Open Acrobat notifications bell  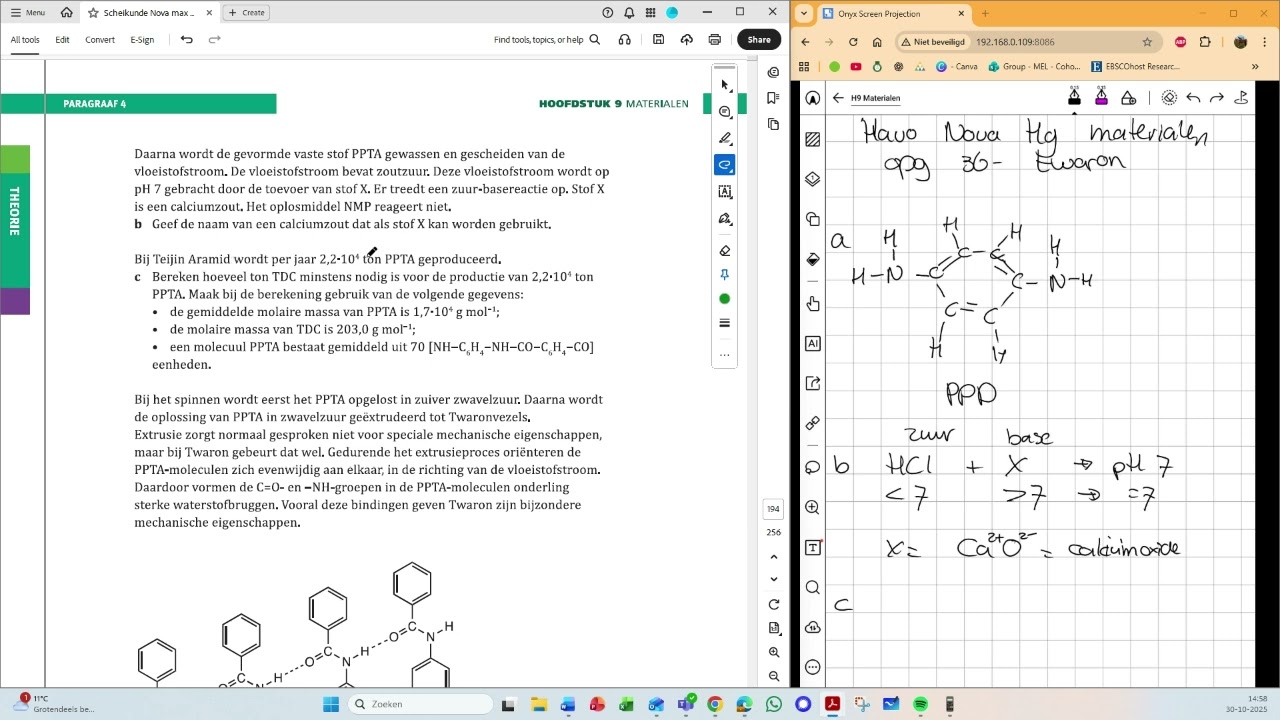click(630, 13)
